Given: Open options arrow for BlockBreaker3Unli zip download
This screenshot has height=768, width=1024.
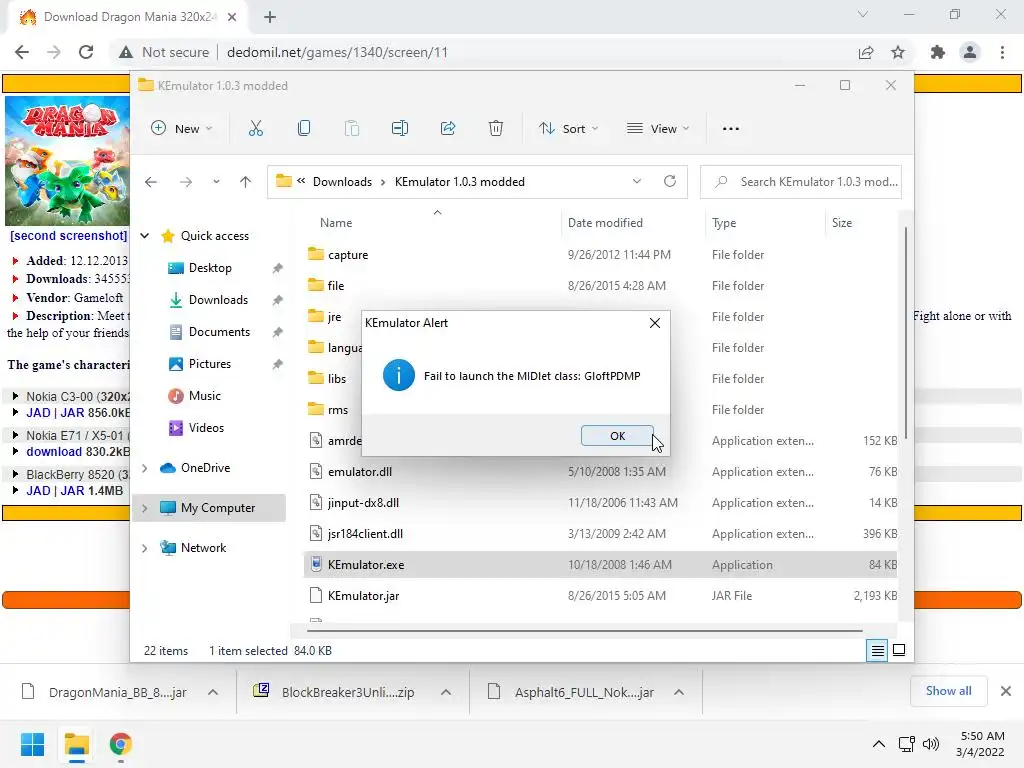Looking at the screenshot, I should 446,692.
